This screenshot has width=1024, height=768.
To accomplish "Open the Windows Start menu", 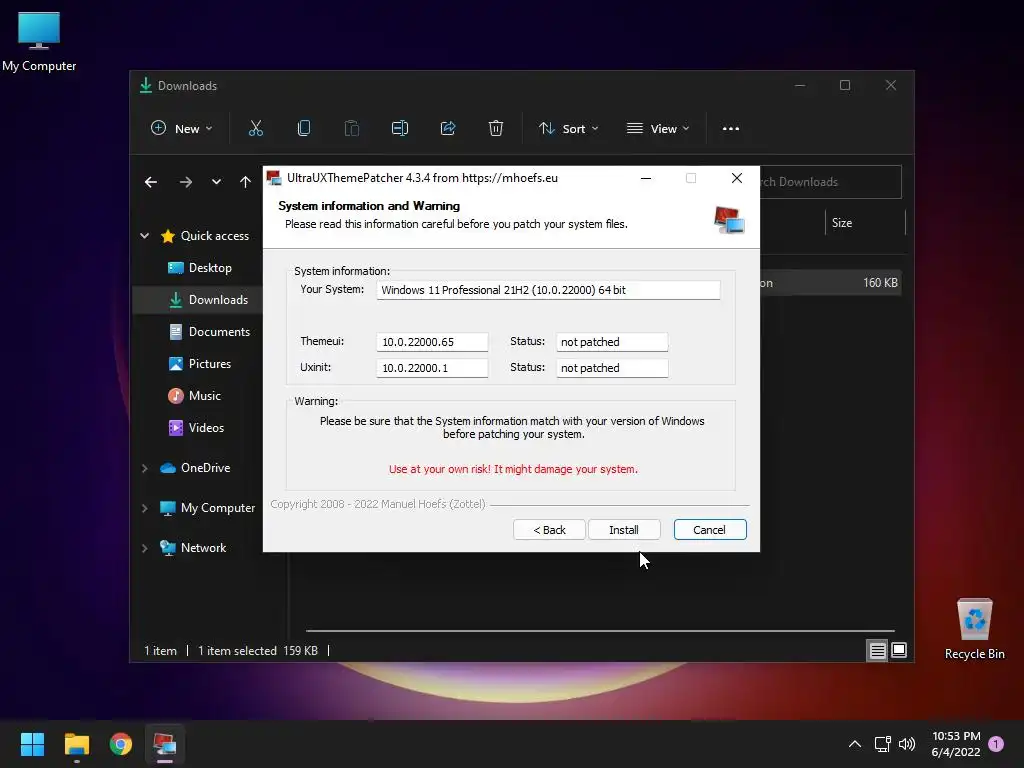I will 32,744.
